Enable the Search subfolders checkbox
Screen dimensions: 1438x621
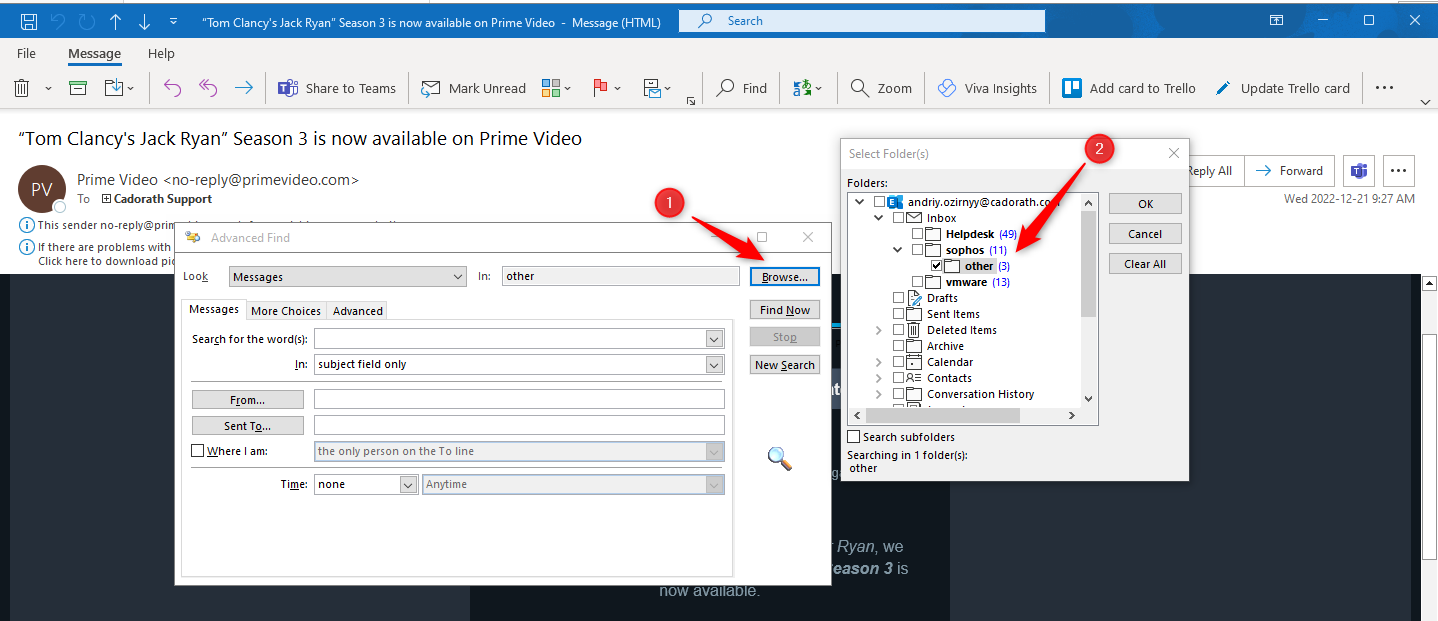coord(854,437)
